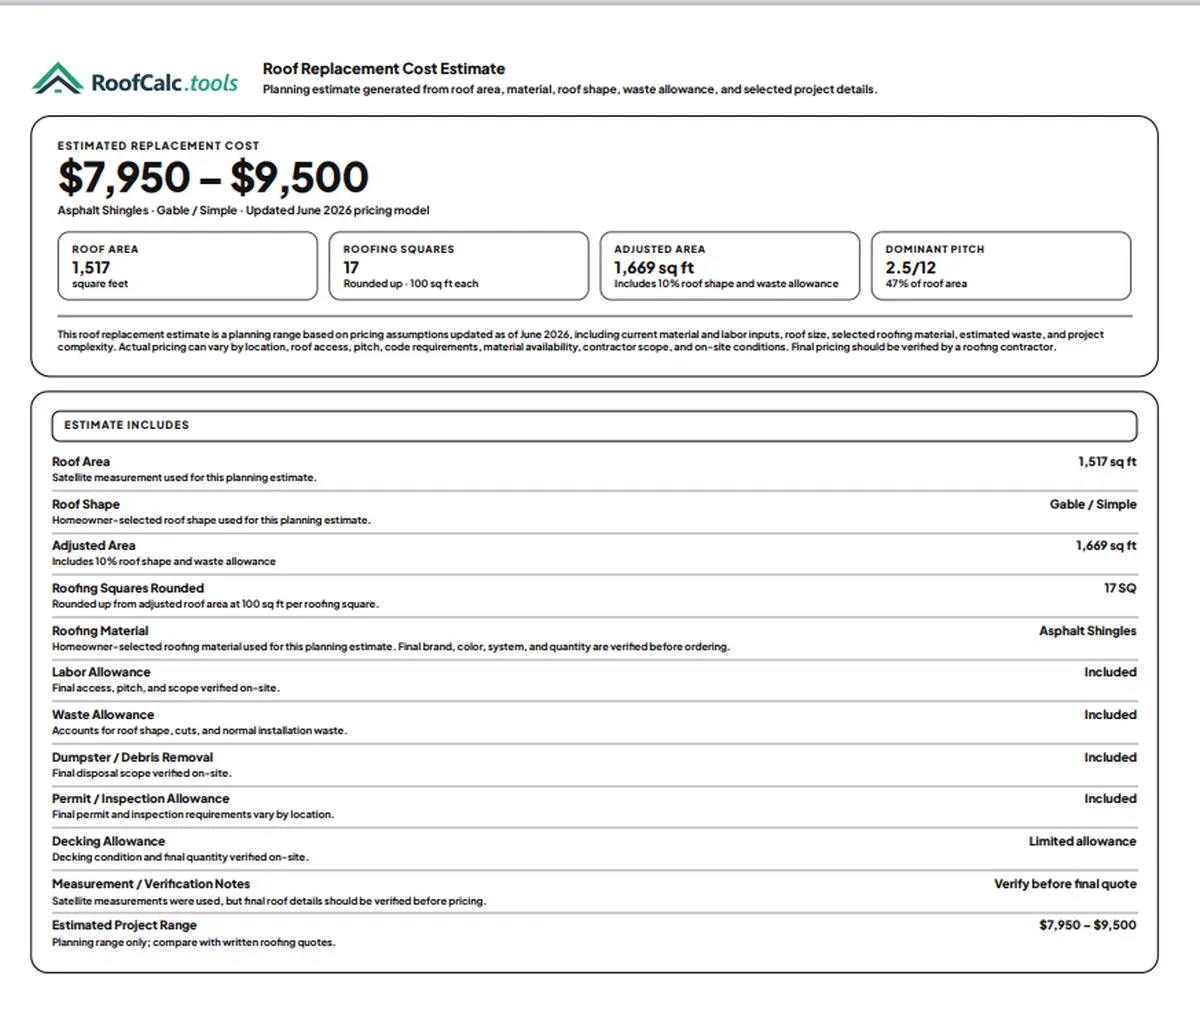Select the Roof Replacement Cost Estimate title
Viewport: 1200px width, 1020px height.
[x=383, y=69]
